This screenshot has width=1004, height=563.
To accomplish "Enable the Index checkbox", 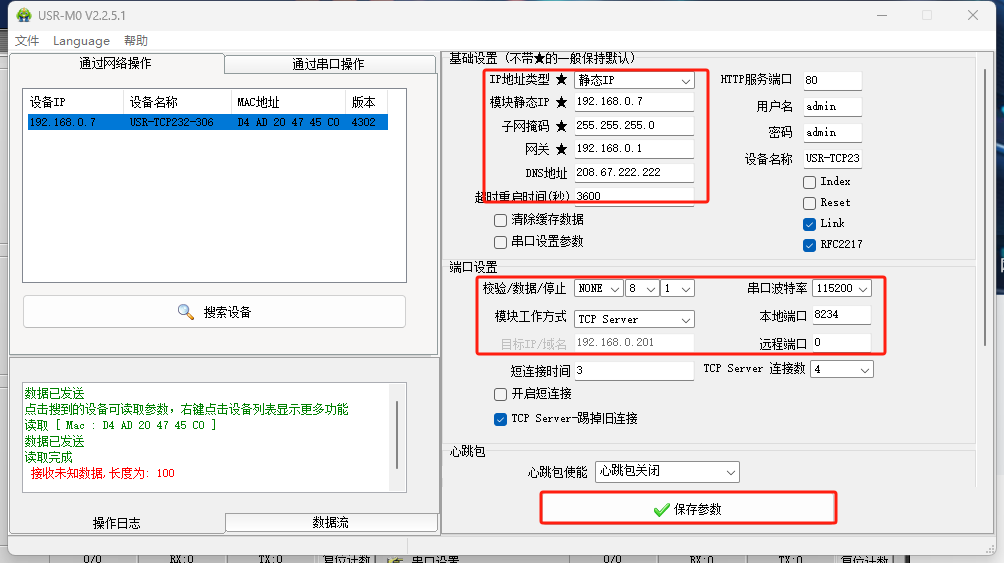I will [x=809, y=182].
